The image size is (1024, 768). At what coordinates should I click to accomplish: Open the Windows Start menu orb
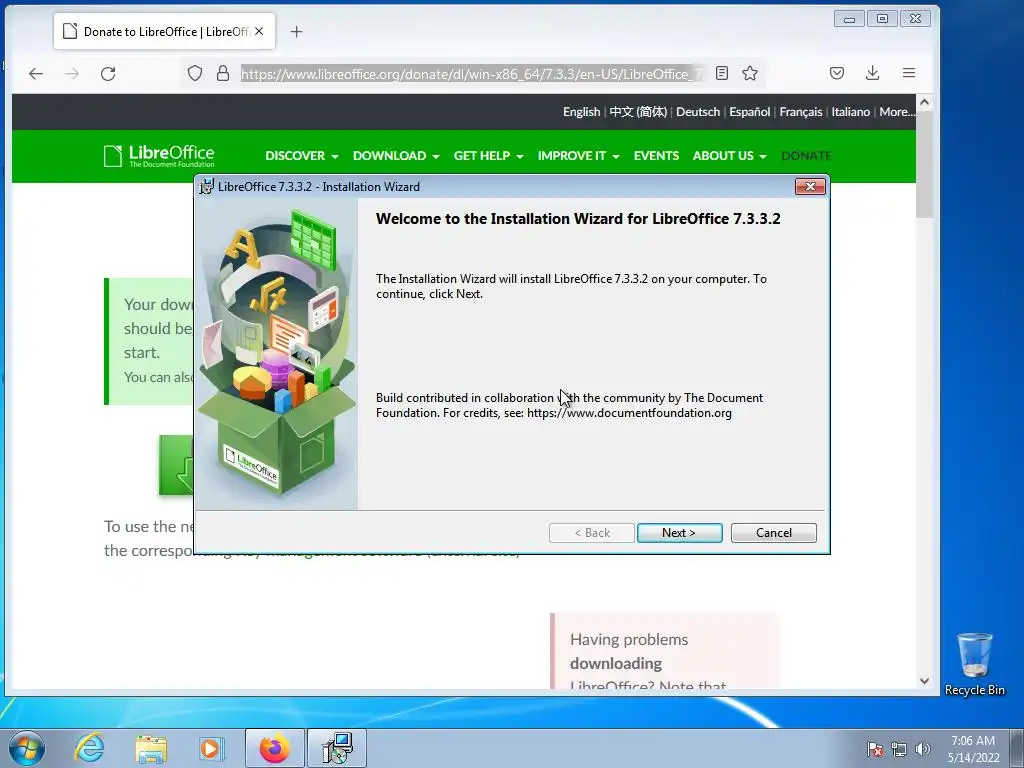26,748
